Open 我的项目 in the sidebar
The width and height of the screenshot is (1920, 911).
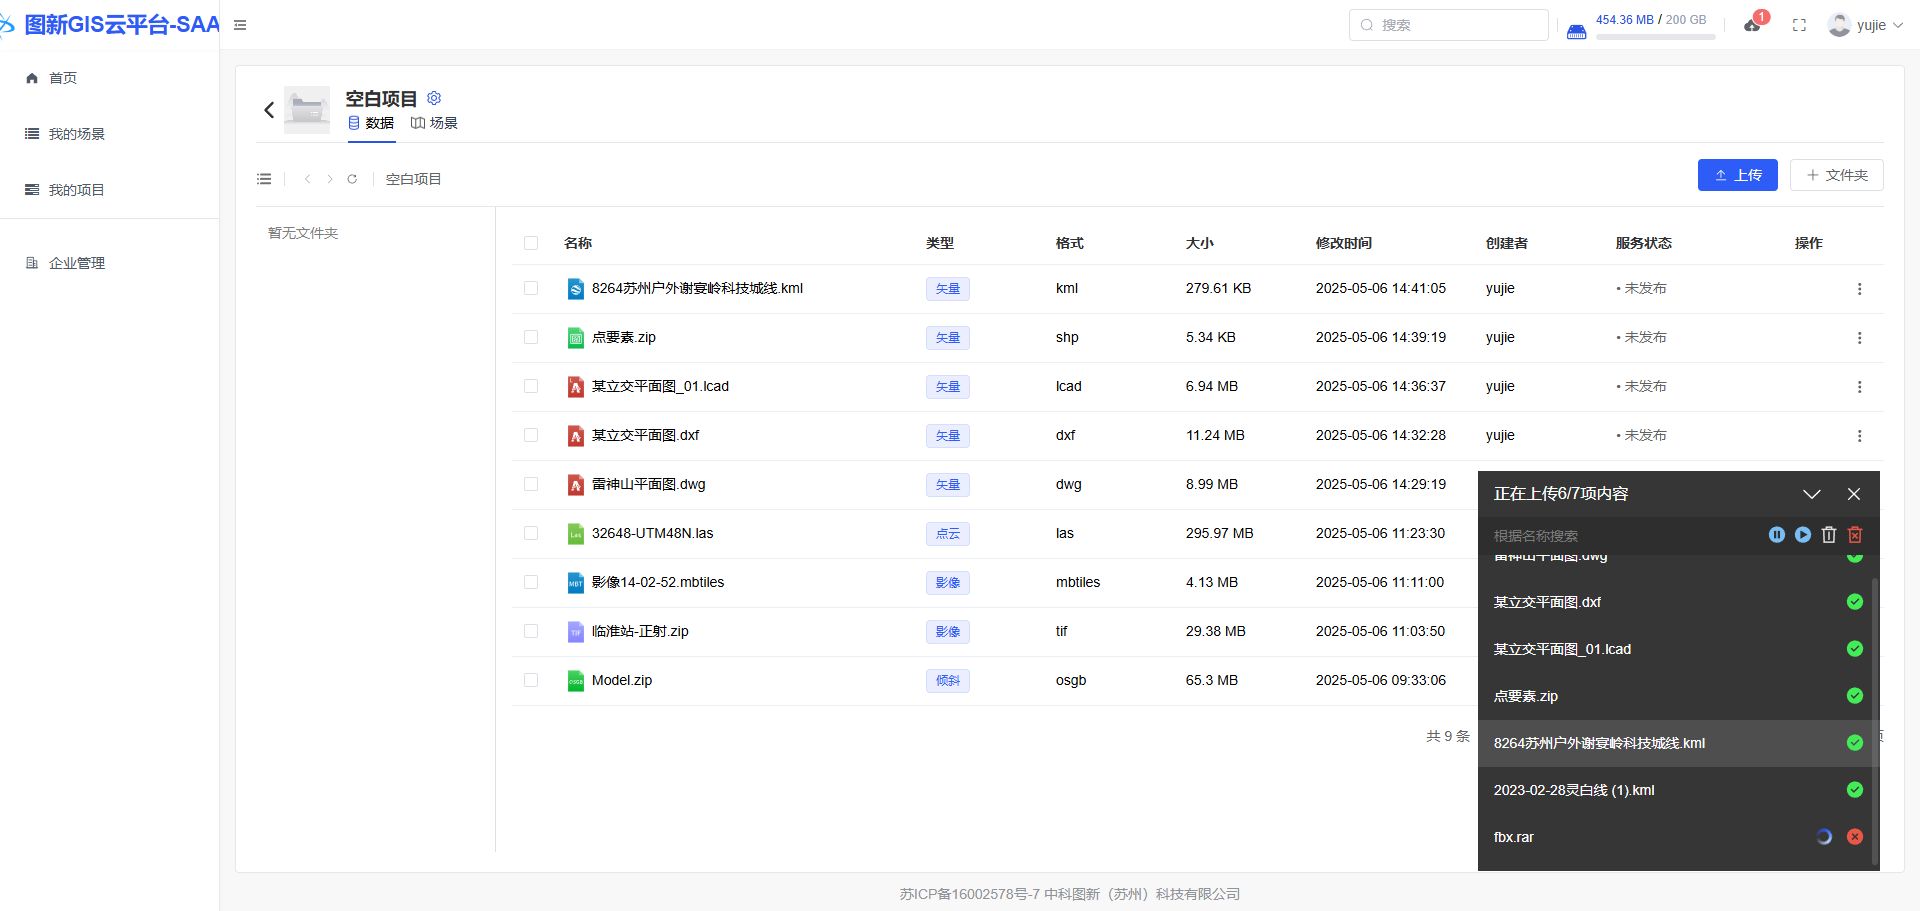(76, 190)
